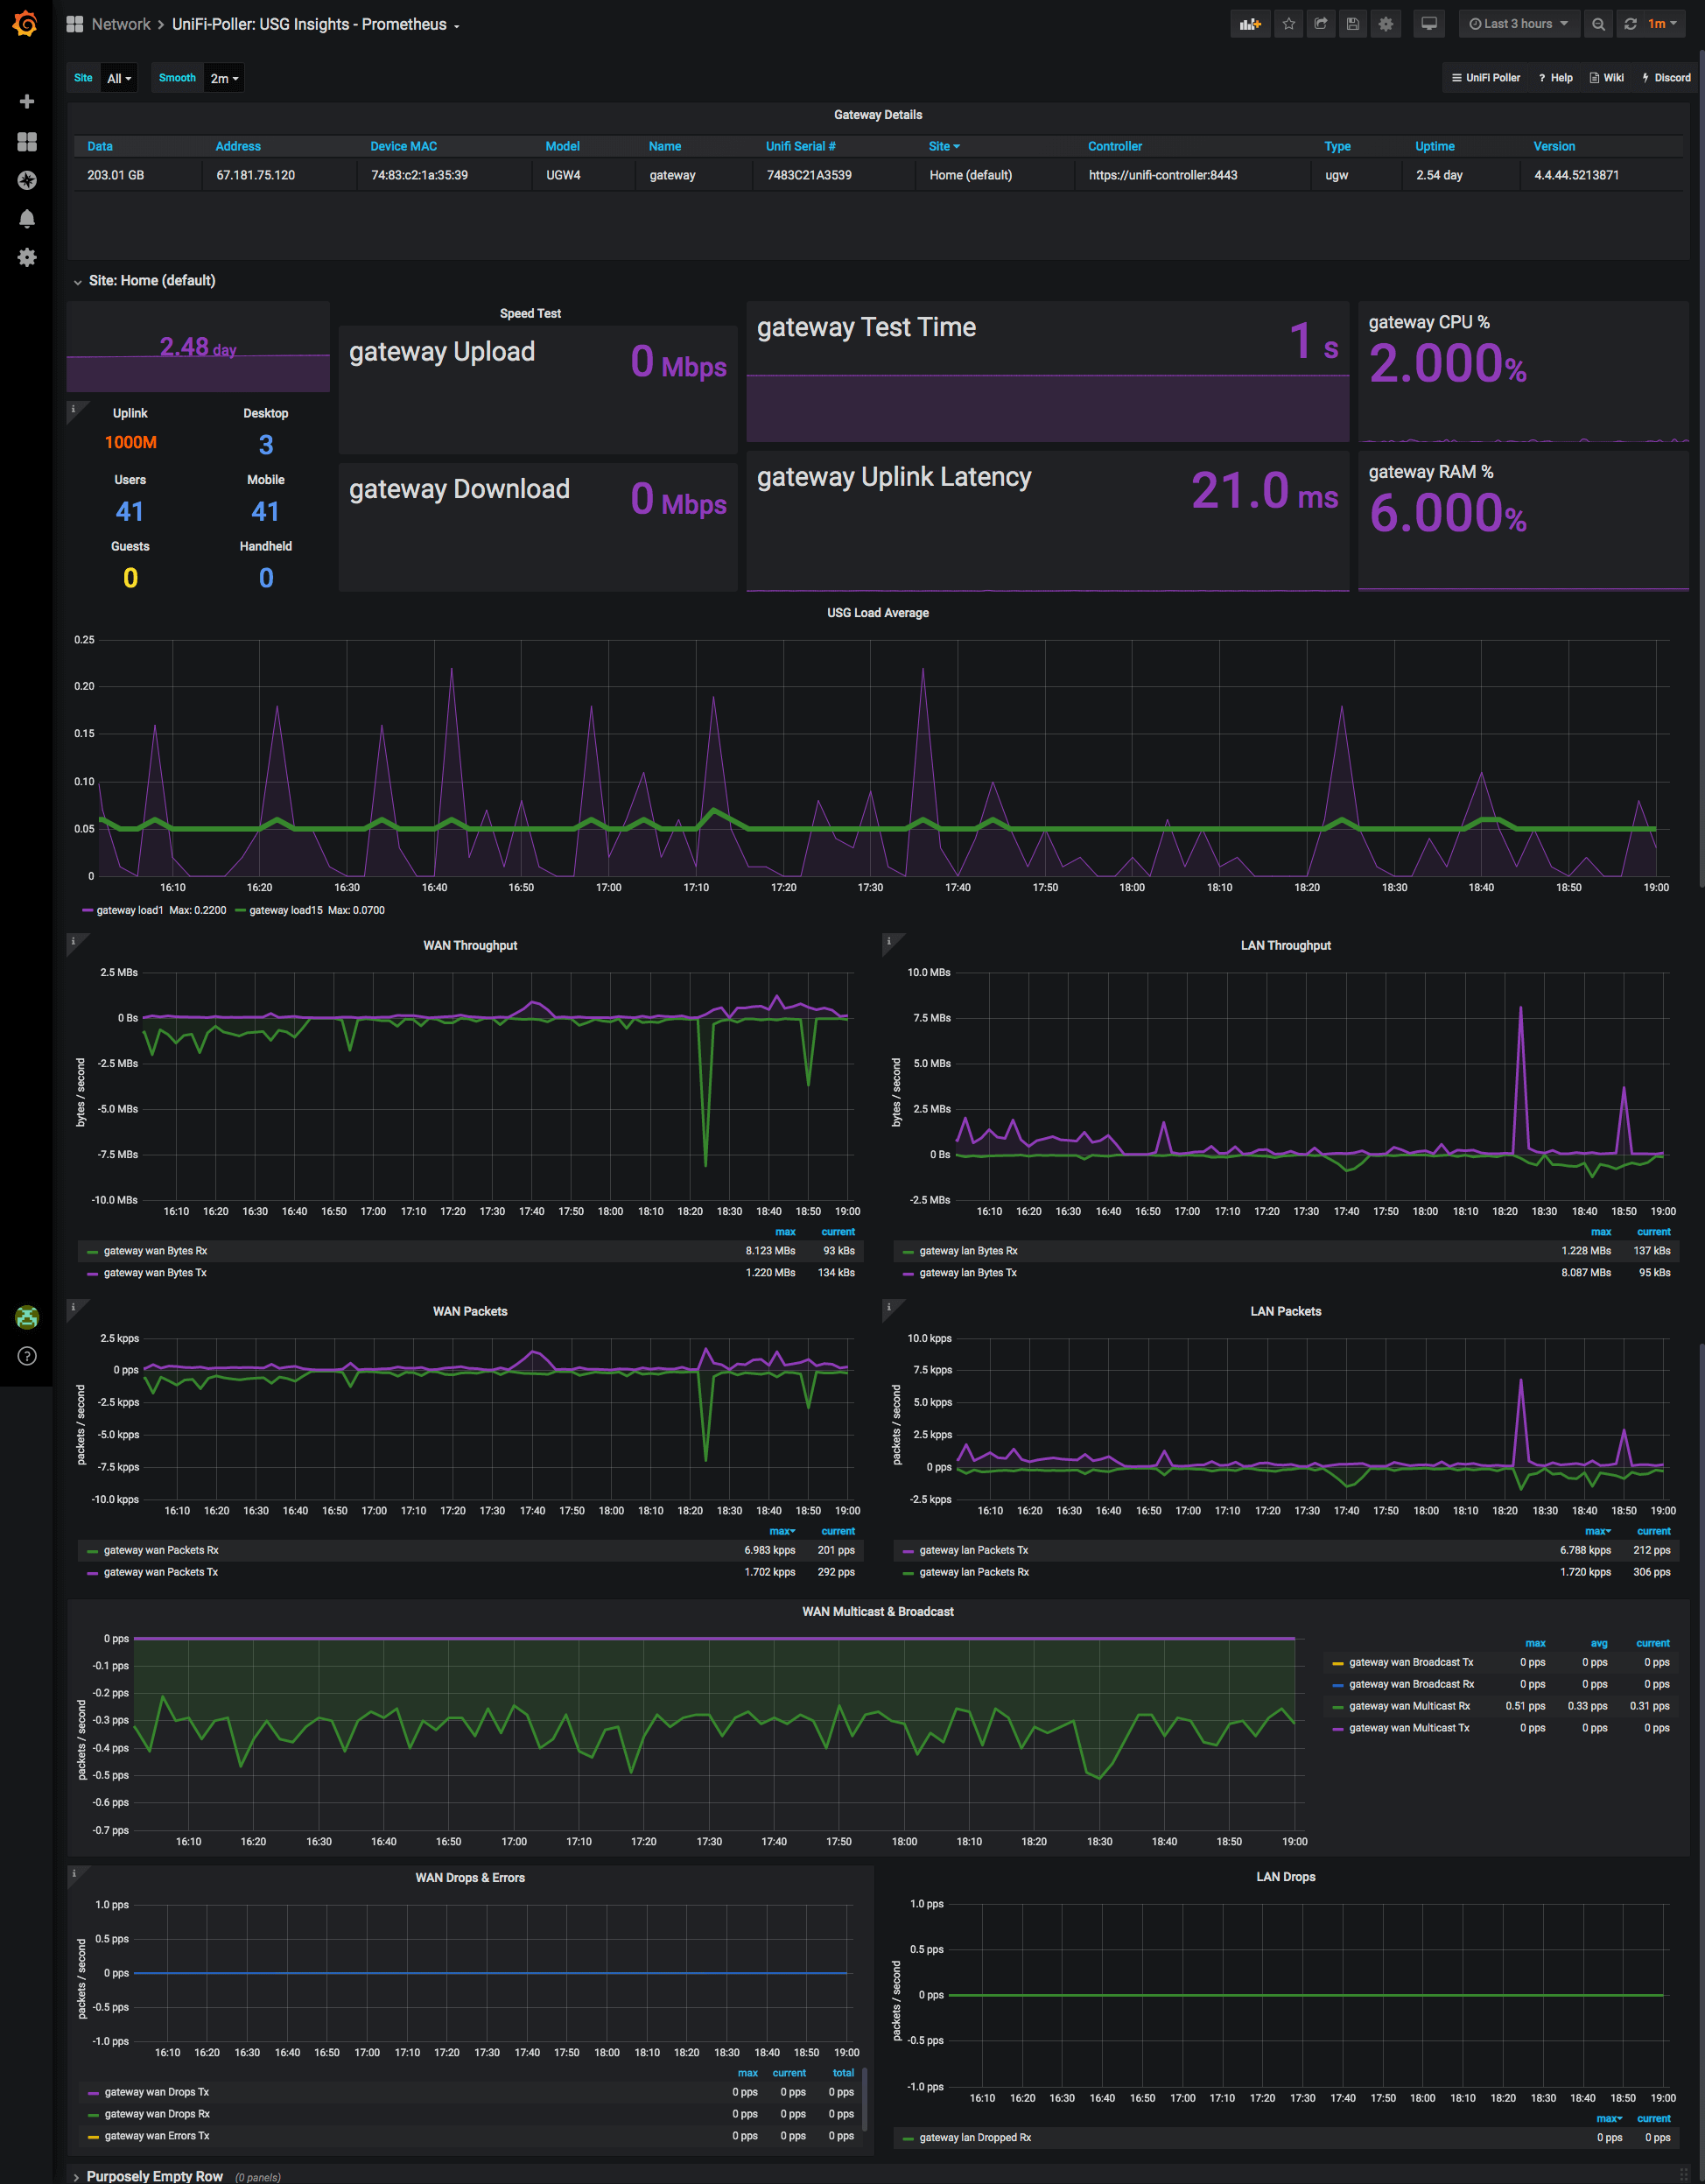Open dashboard settings gear in top bar
1705x2184 pixels.
pyautogui.click(x=1386, y=24)
